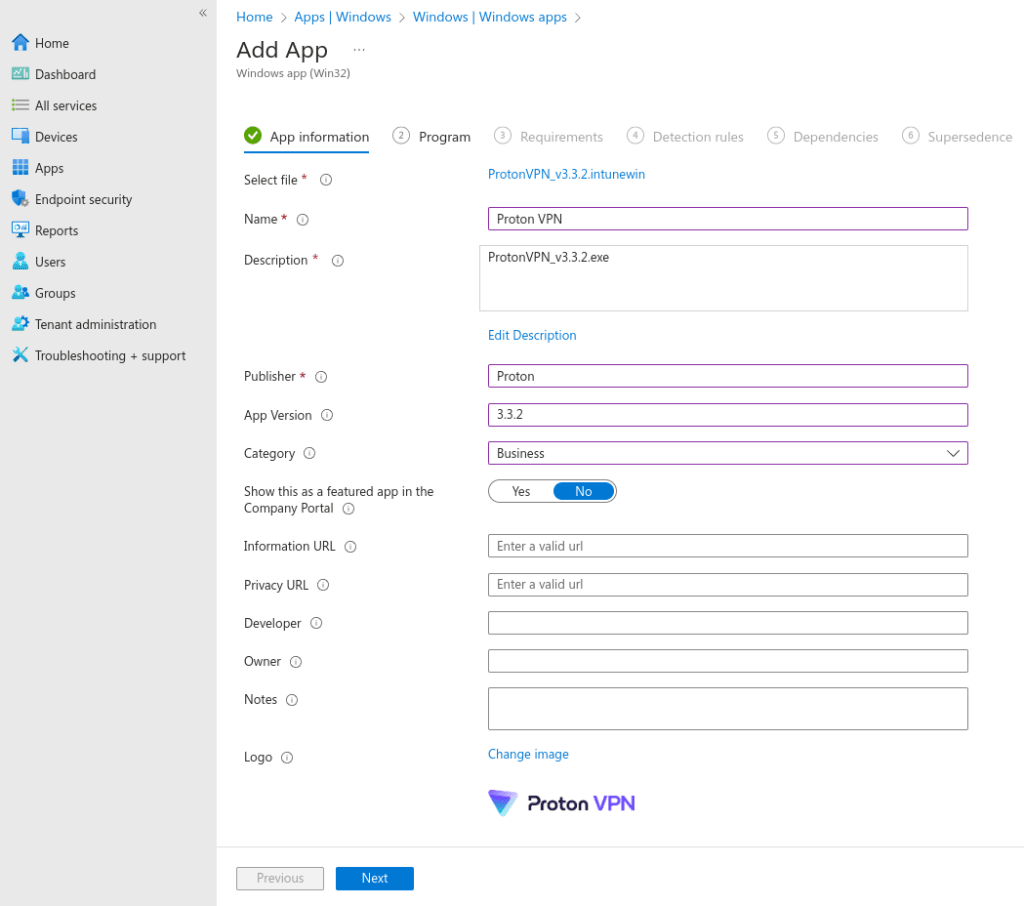Select the Tenant administration icon
The height and width of the screenshot is (906, 1024).
pos(20,324)
